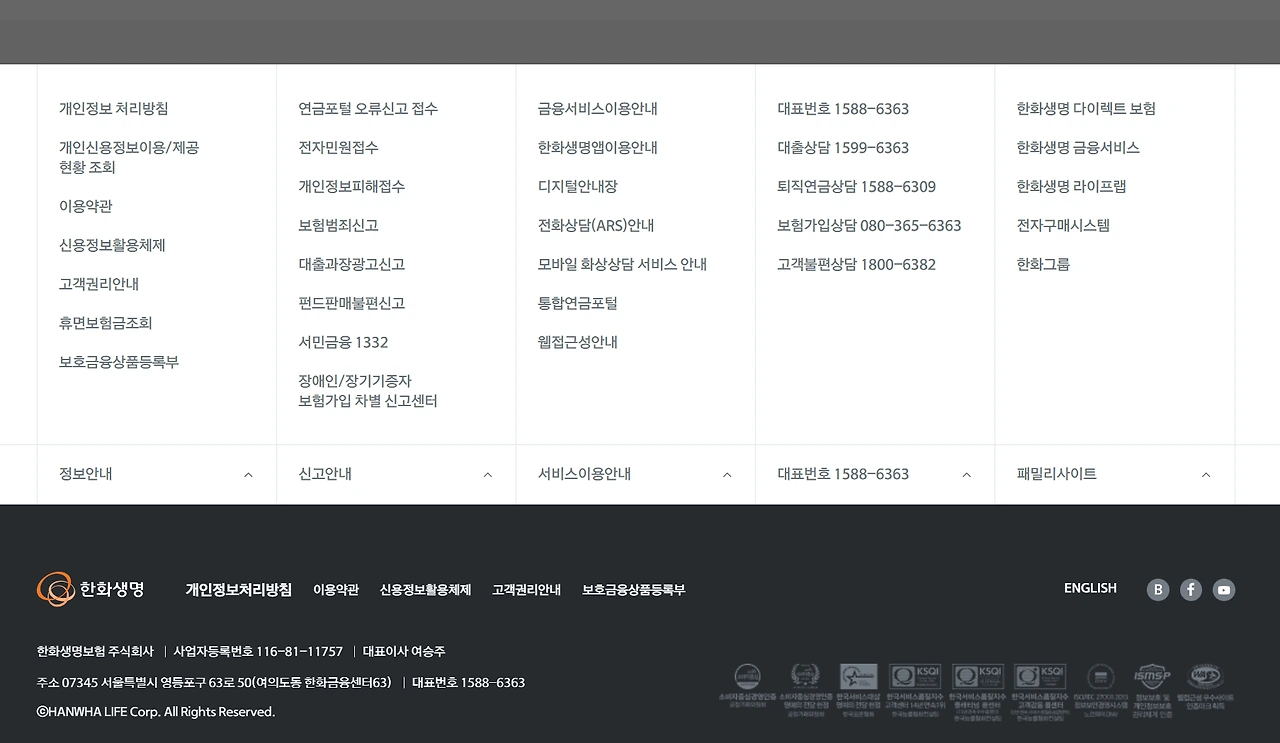
Task: Click the Hanwha Life logo
Action: tap(90, 589)
